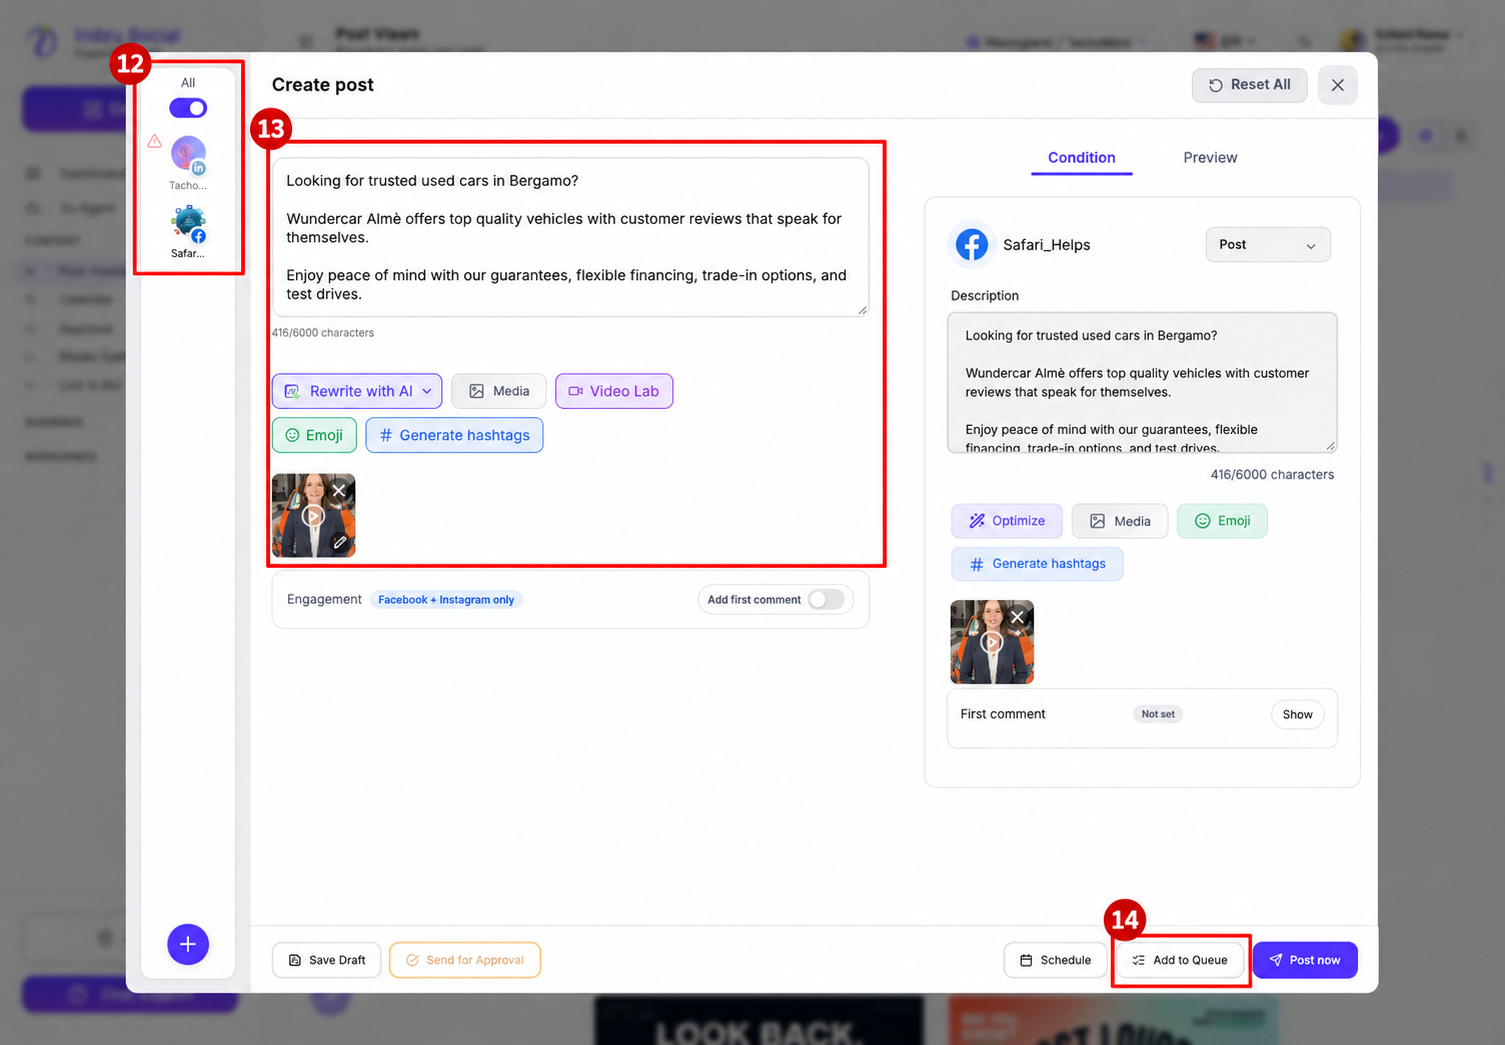Open Video Lab
The image size is (1505, 1045).
pos(614,391)
